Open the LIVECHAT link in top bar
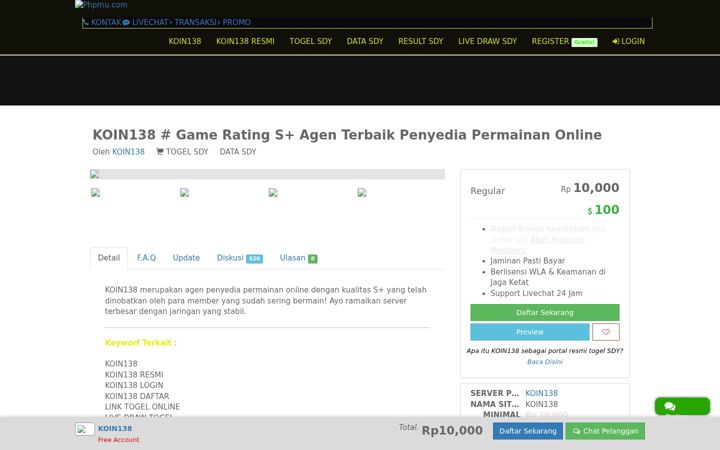Screen dimensions: 720x450 point(145,22)
